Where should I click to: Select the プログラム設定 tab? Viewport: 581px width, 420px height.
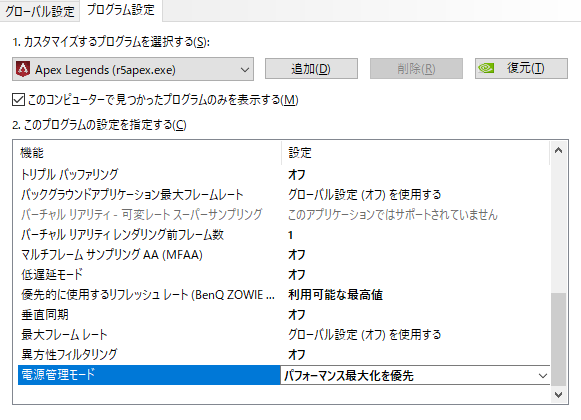coord(121,10)
